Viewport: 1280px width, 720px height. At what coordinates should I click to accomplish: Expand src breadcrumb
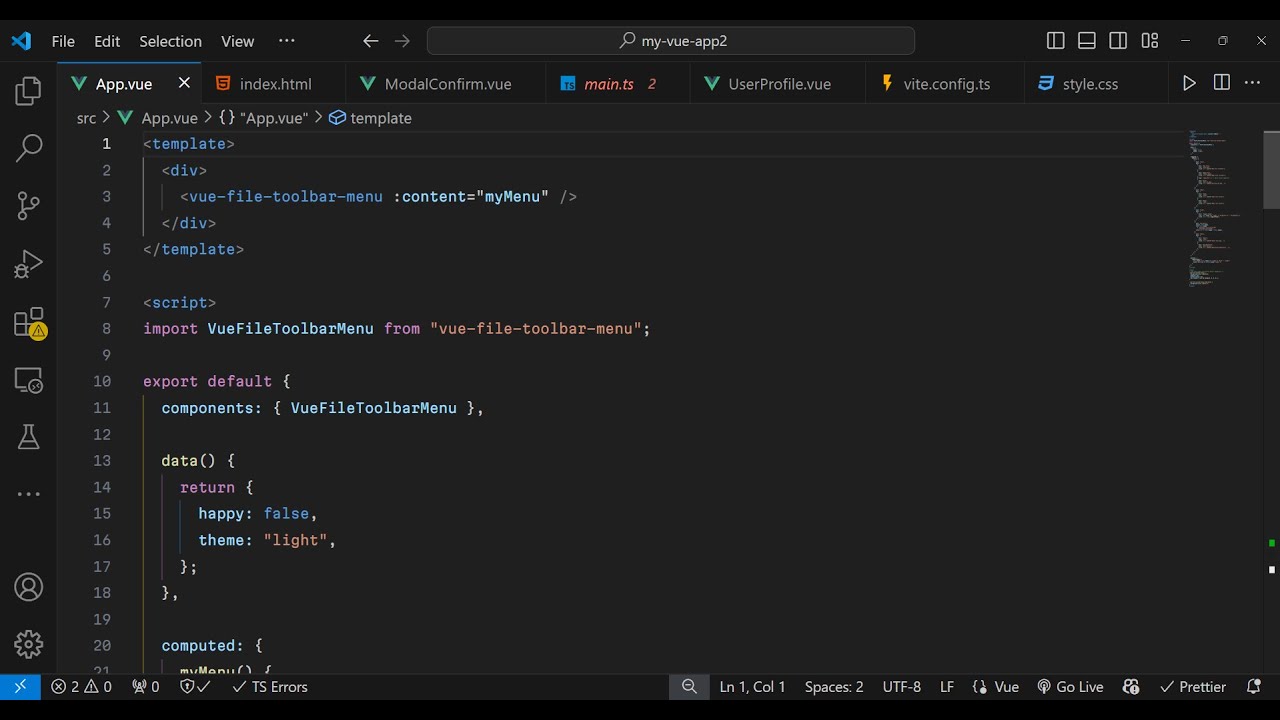click(87, 118)
